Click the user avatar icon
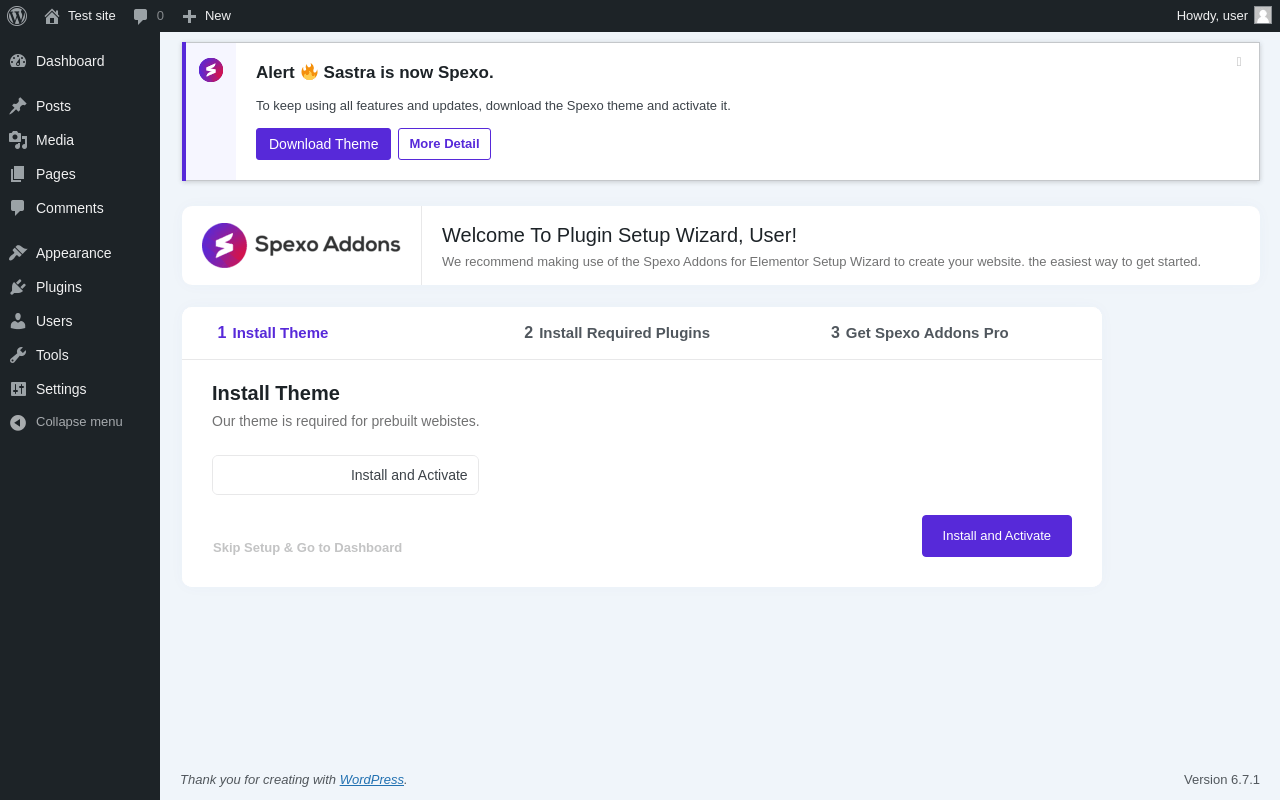Image resolution: width=1280 pixels, height=800 pixels. (x=1263, y=15)
